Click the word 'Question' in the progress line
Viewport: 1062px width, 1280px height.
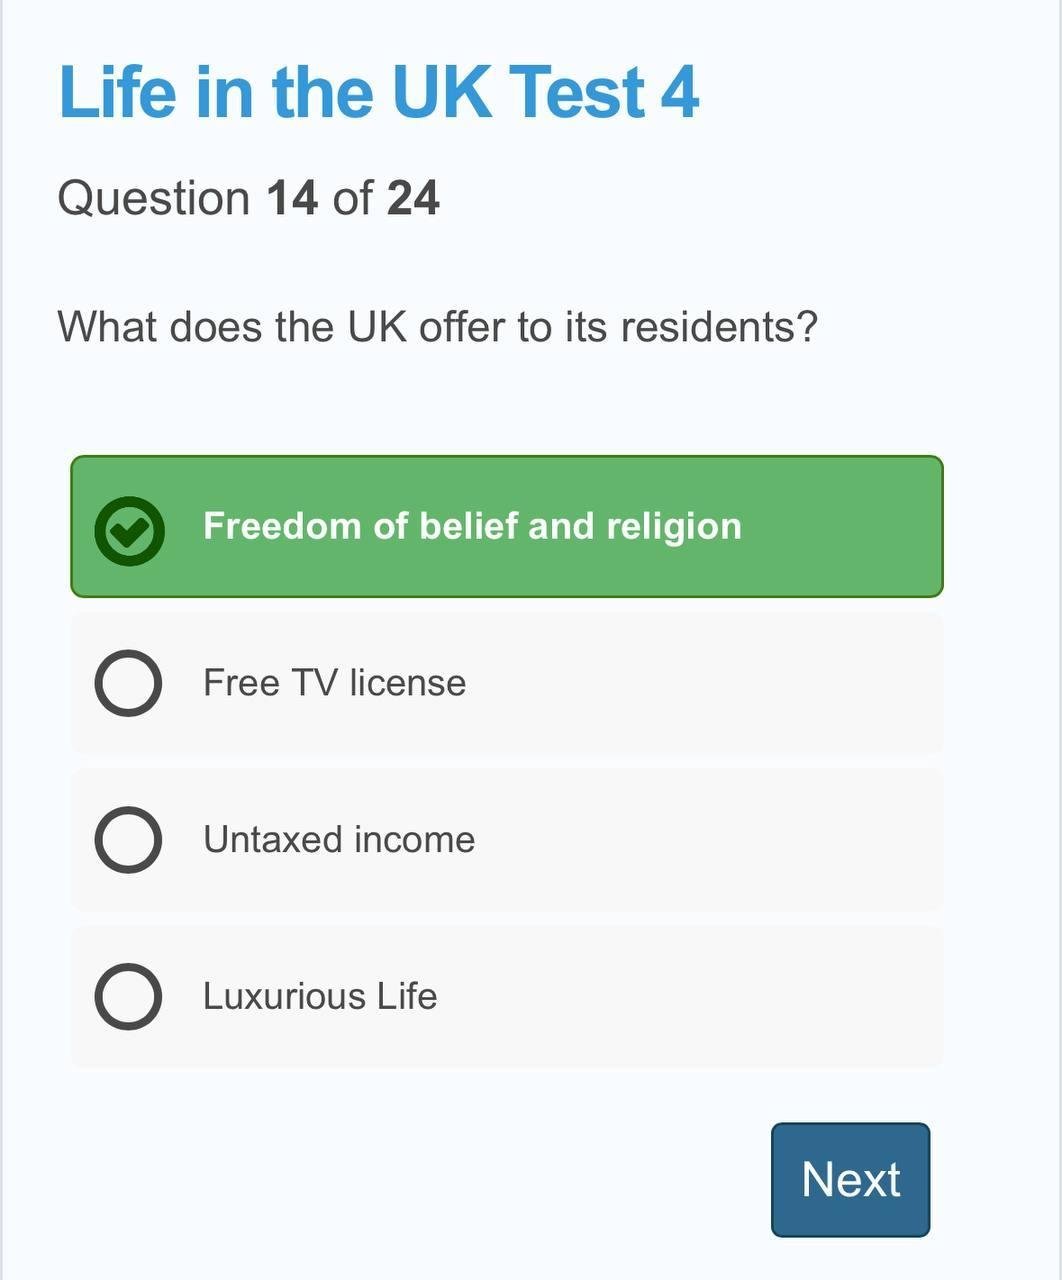(154, 198)
